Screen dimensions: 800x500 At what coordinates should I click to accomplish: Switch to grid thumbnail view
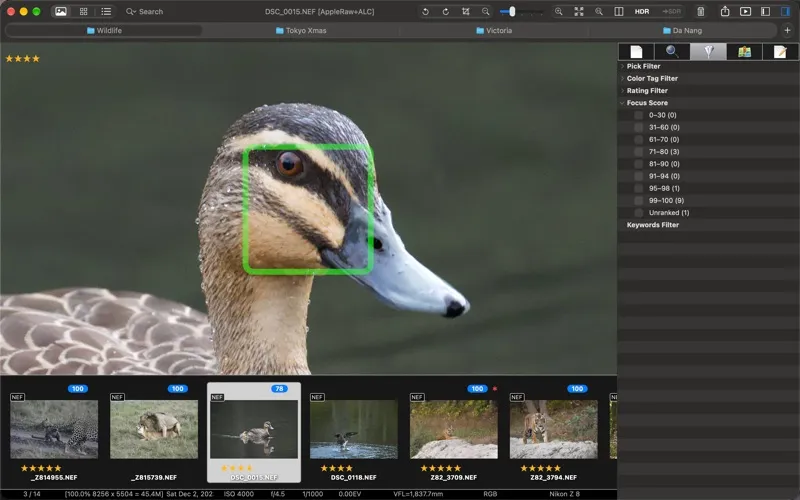tap(83, 11)
